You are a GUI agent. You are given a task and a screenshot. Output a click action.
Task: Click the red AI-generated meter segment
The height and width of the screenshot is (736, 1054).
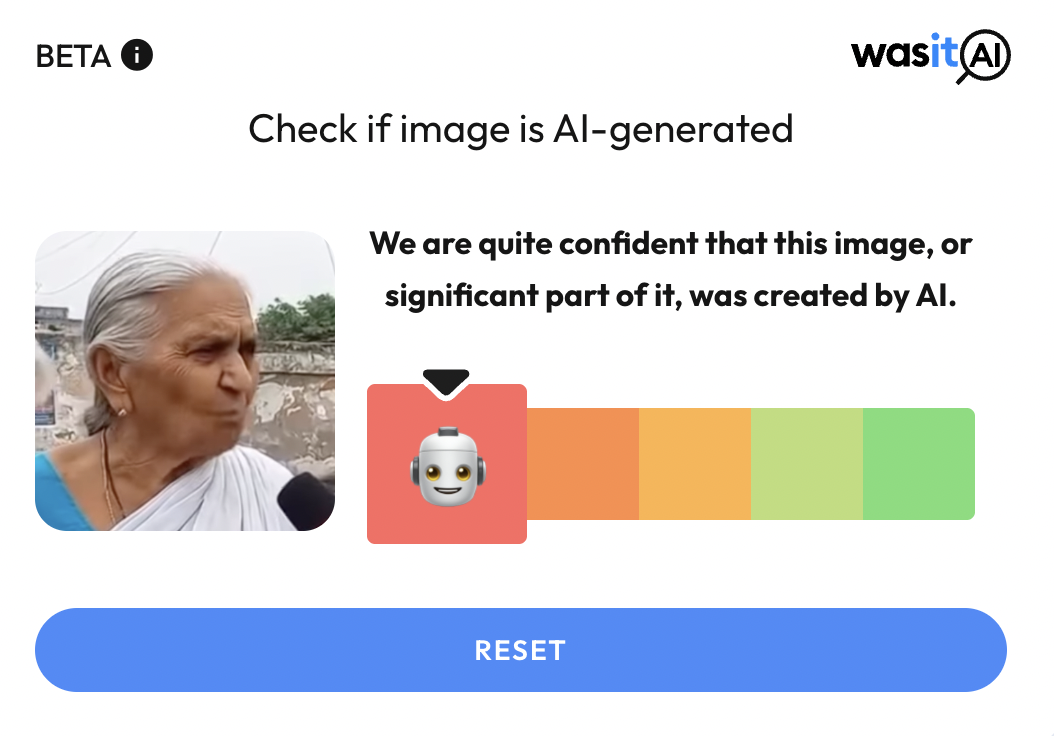pos(447,464)
